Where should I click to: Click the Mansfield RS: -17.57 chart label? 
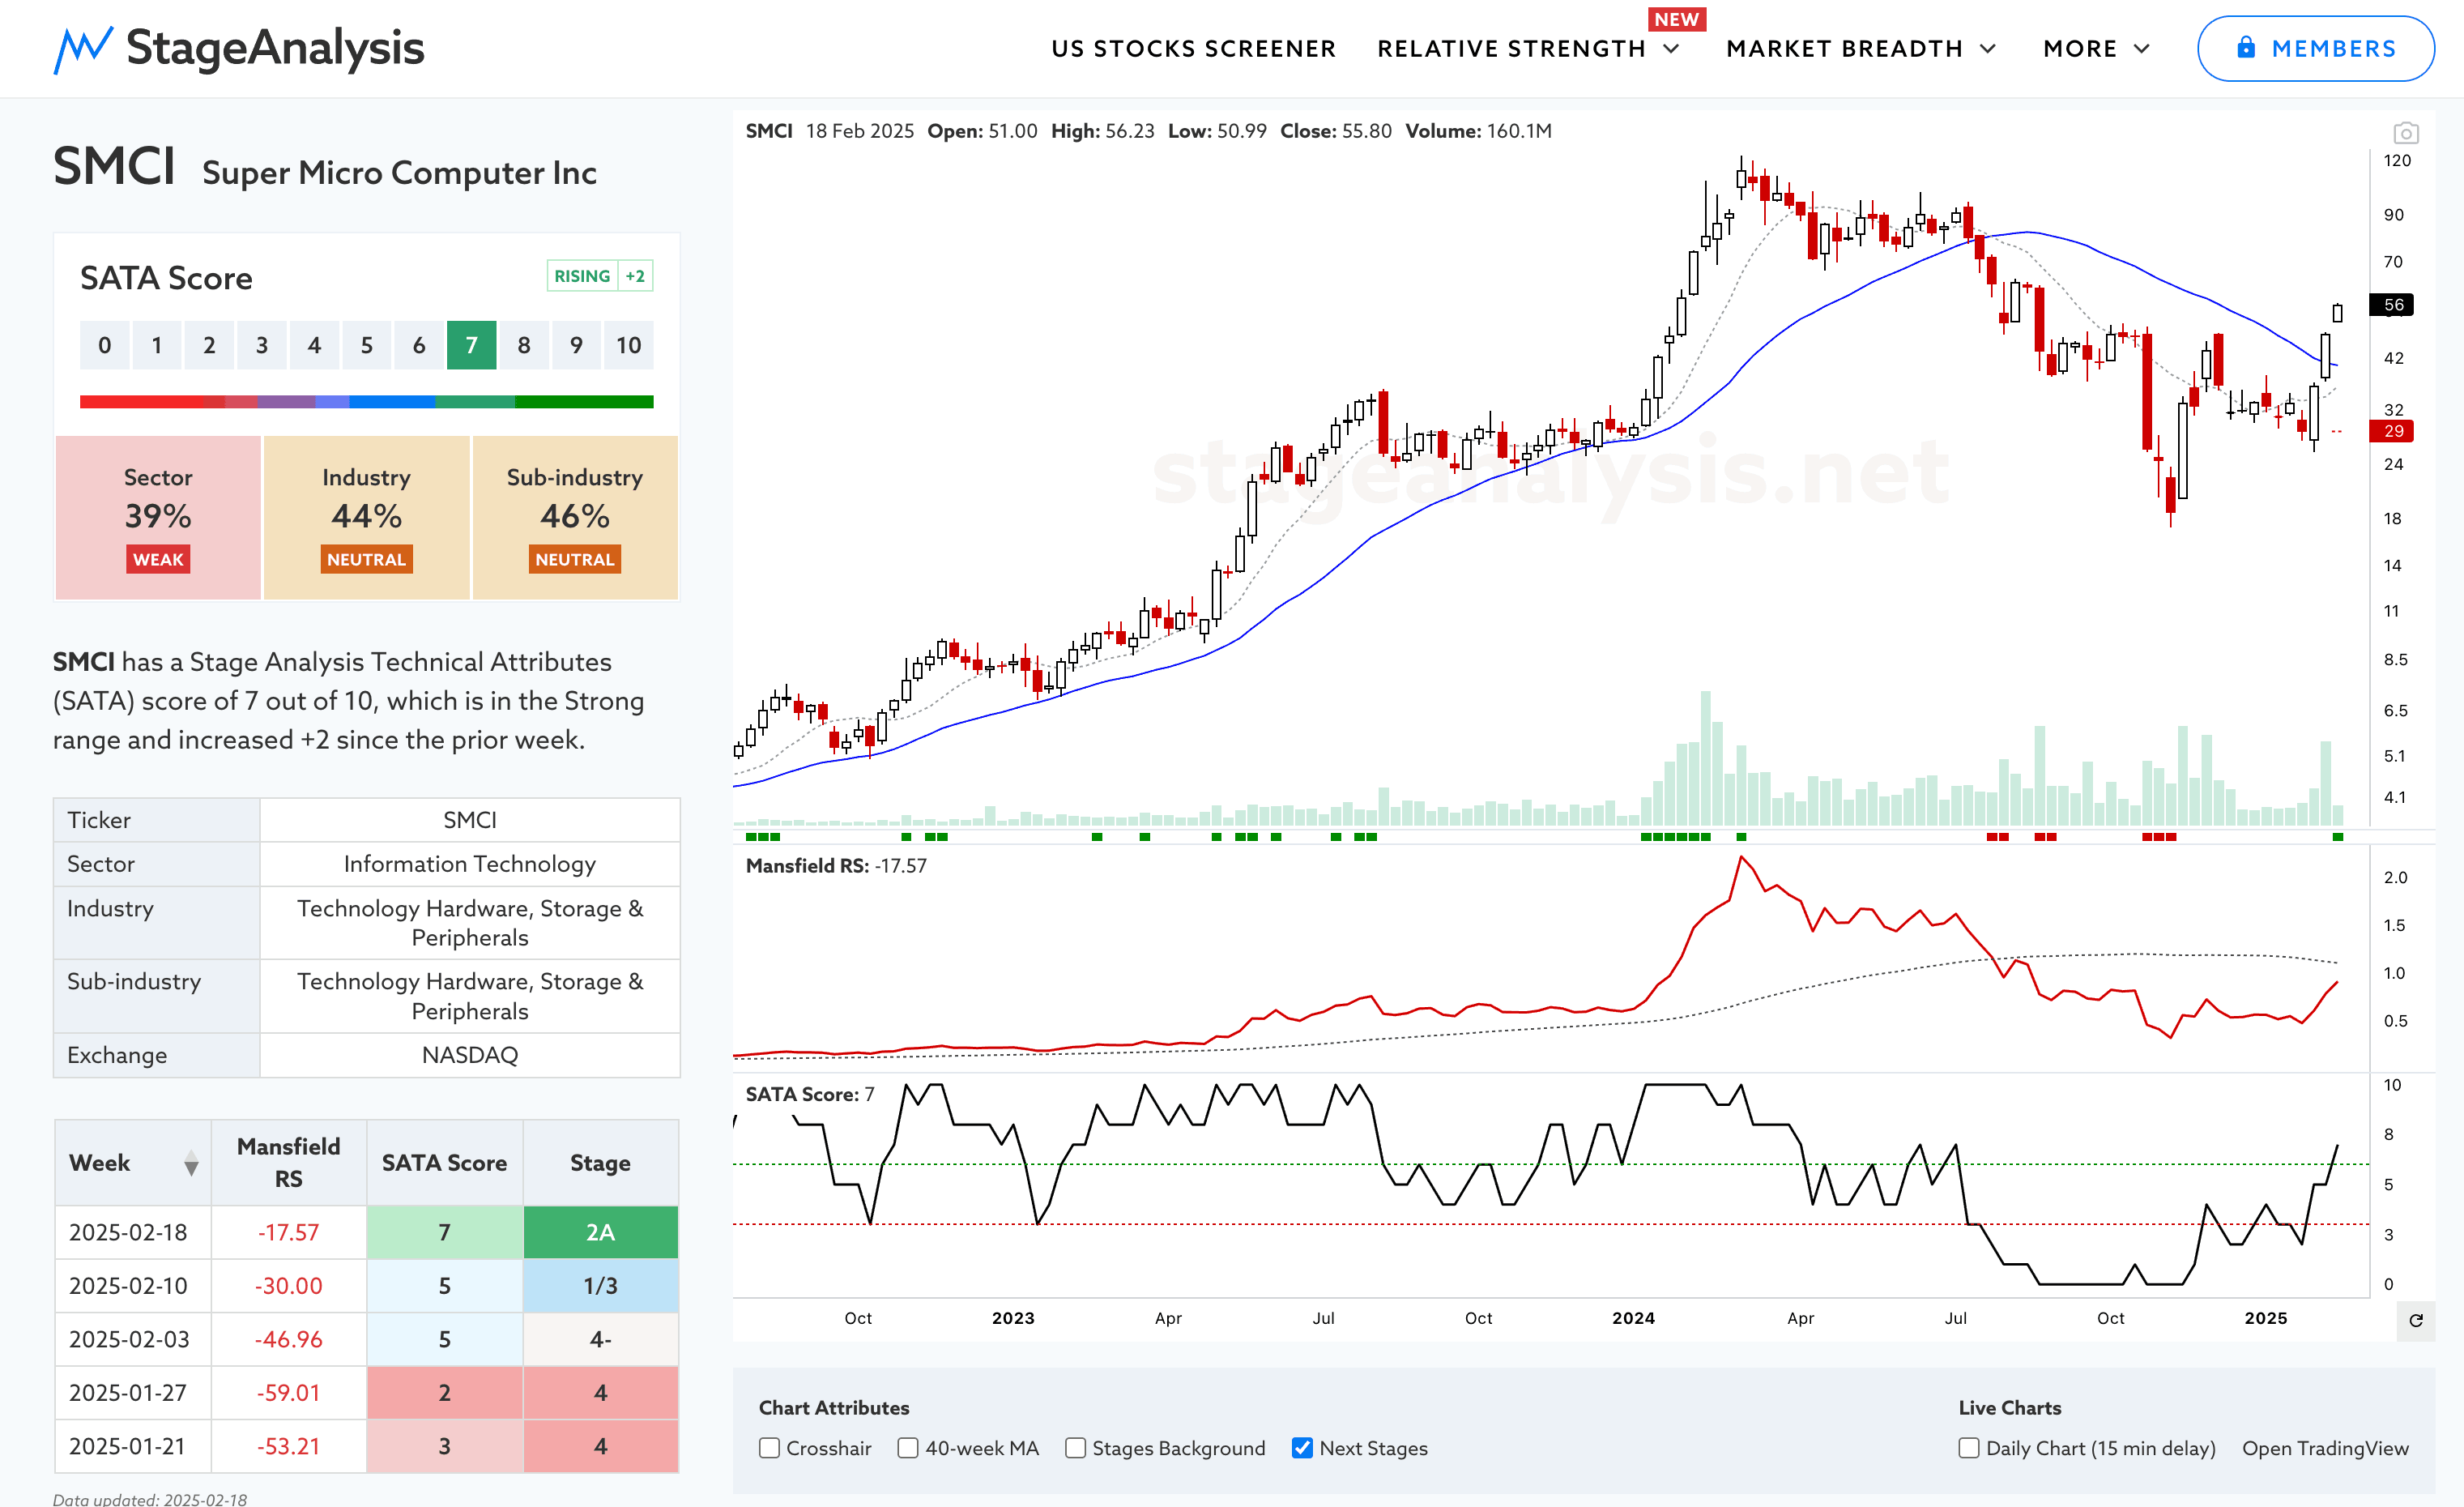point(836,866)
